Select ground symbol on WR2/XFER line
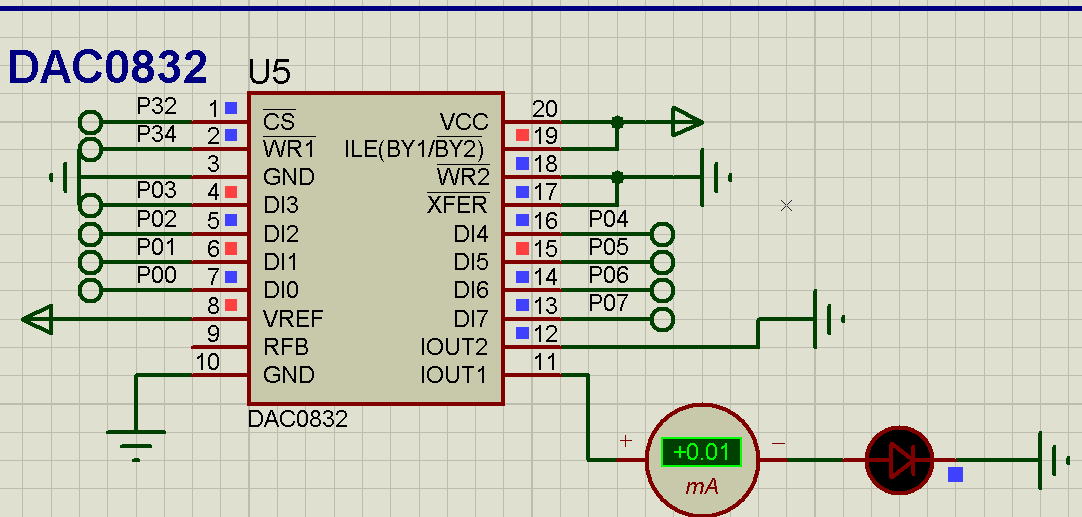This screenshot has height=517, width=1082. [717, 177]
